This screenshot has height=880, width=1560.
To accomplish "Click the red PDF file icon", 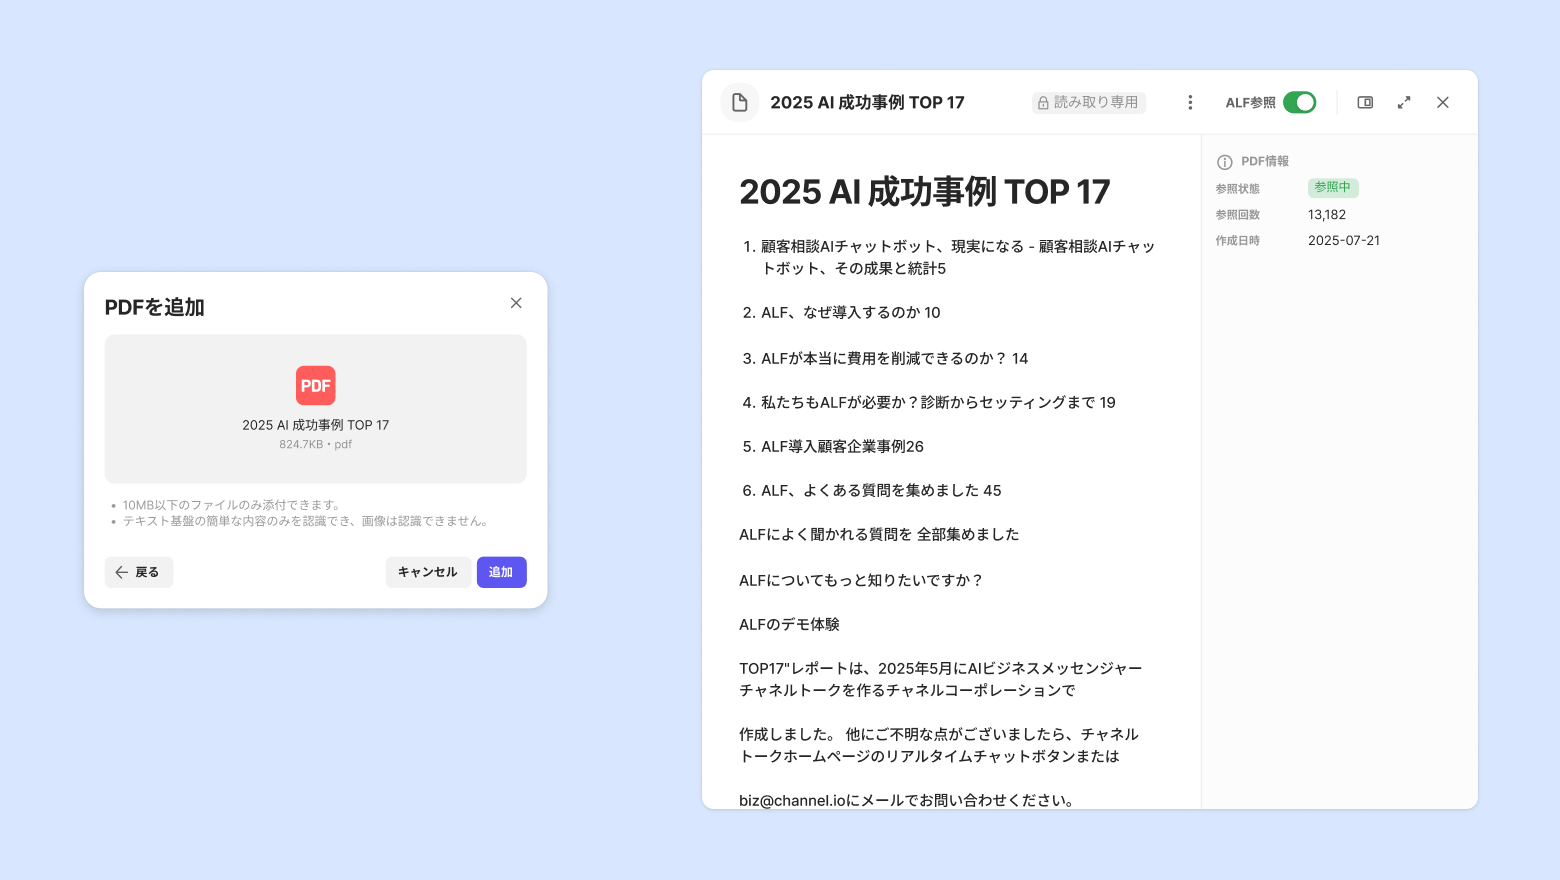I will pos(316,385).
